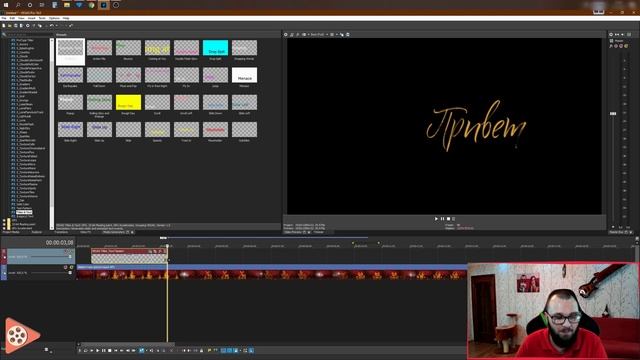Toggle Automatic Crossfades in timeline toolbar
Screen dimensions: 640x360
point(229,350)
